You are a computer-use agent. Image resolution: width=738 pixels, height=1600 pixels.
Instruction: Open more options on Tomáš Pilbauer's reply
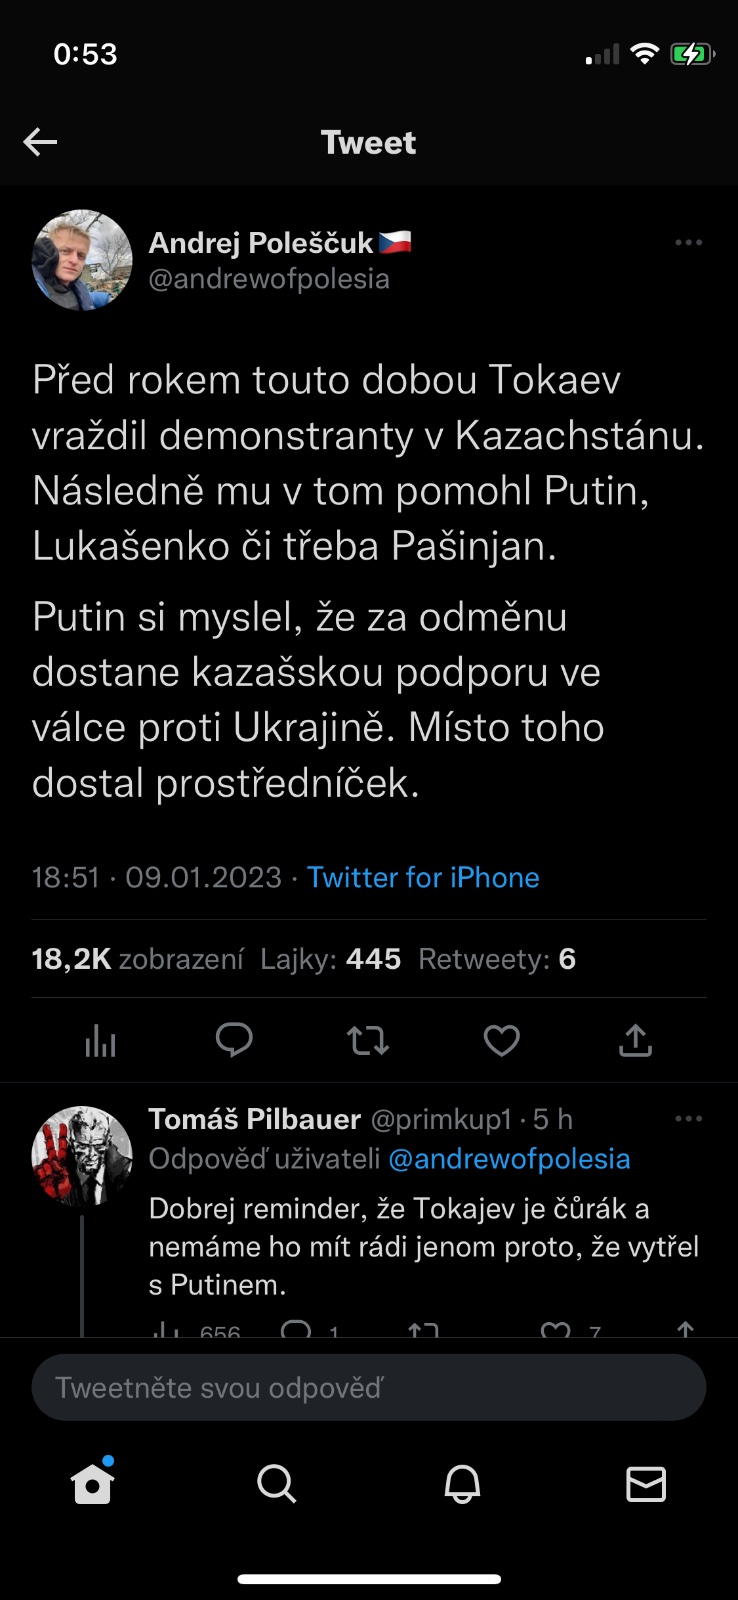point(688,1119)
